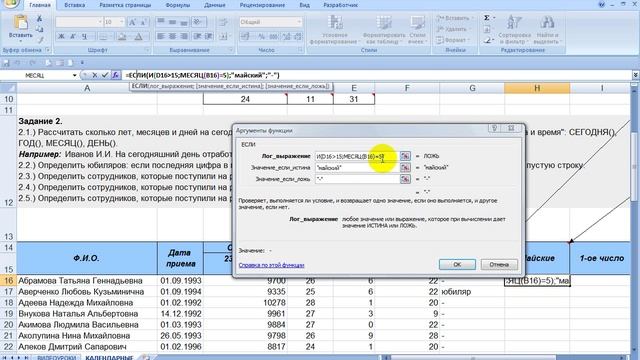This screenshot has width=640, height=360.
Task: Align text right in alignment group
Action: point(184,37)
